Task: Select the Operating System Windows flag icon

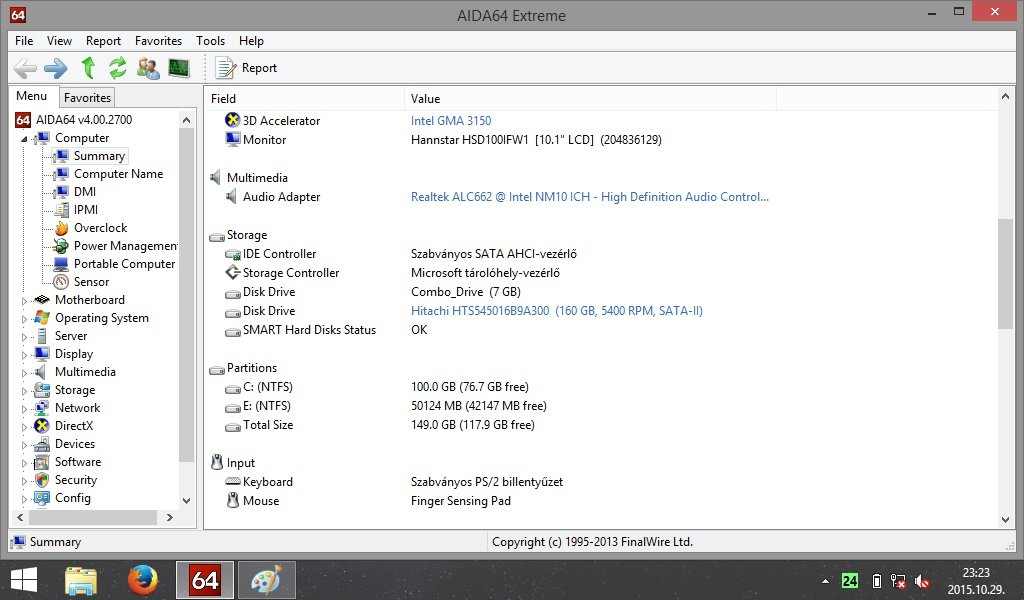Action: coord(42,317)
